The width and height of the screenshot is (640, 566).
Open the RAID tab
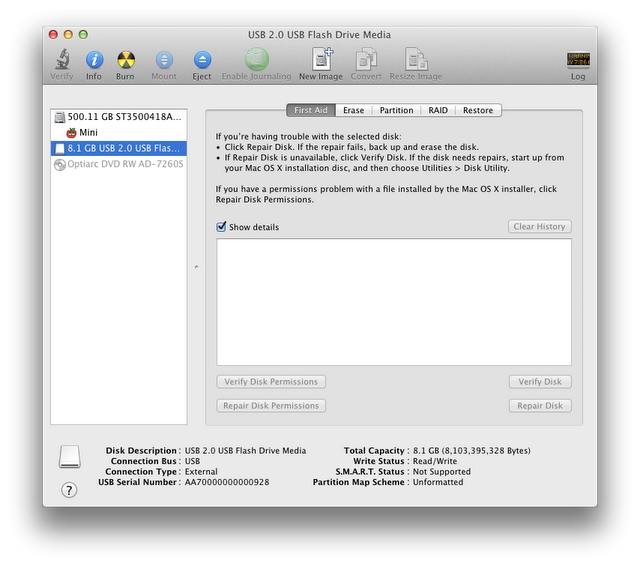(x=438, y=110)
